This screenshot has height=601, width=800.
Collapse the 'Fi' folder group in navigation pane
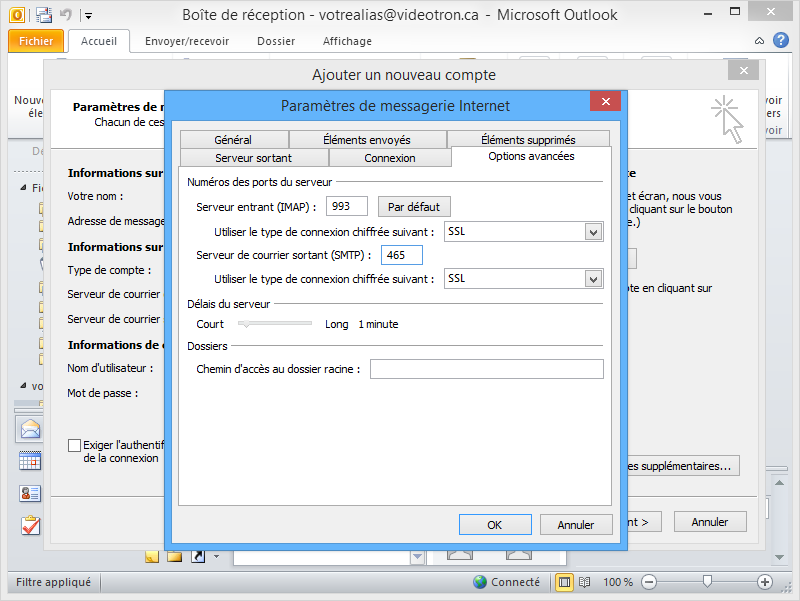coord(23,188)
